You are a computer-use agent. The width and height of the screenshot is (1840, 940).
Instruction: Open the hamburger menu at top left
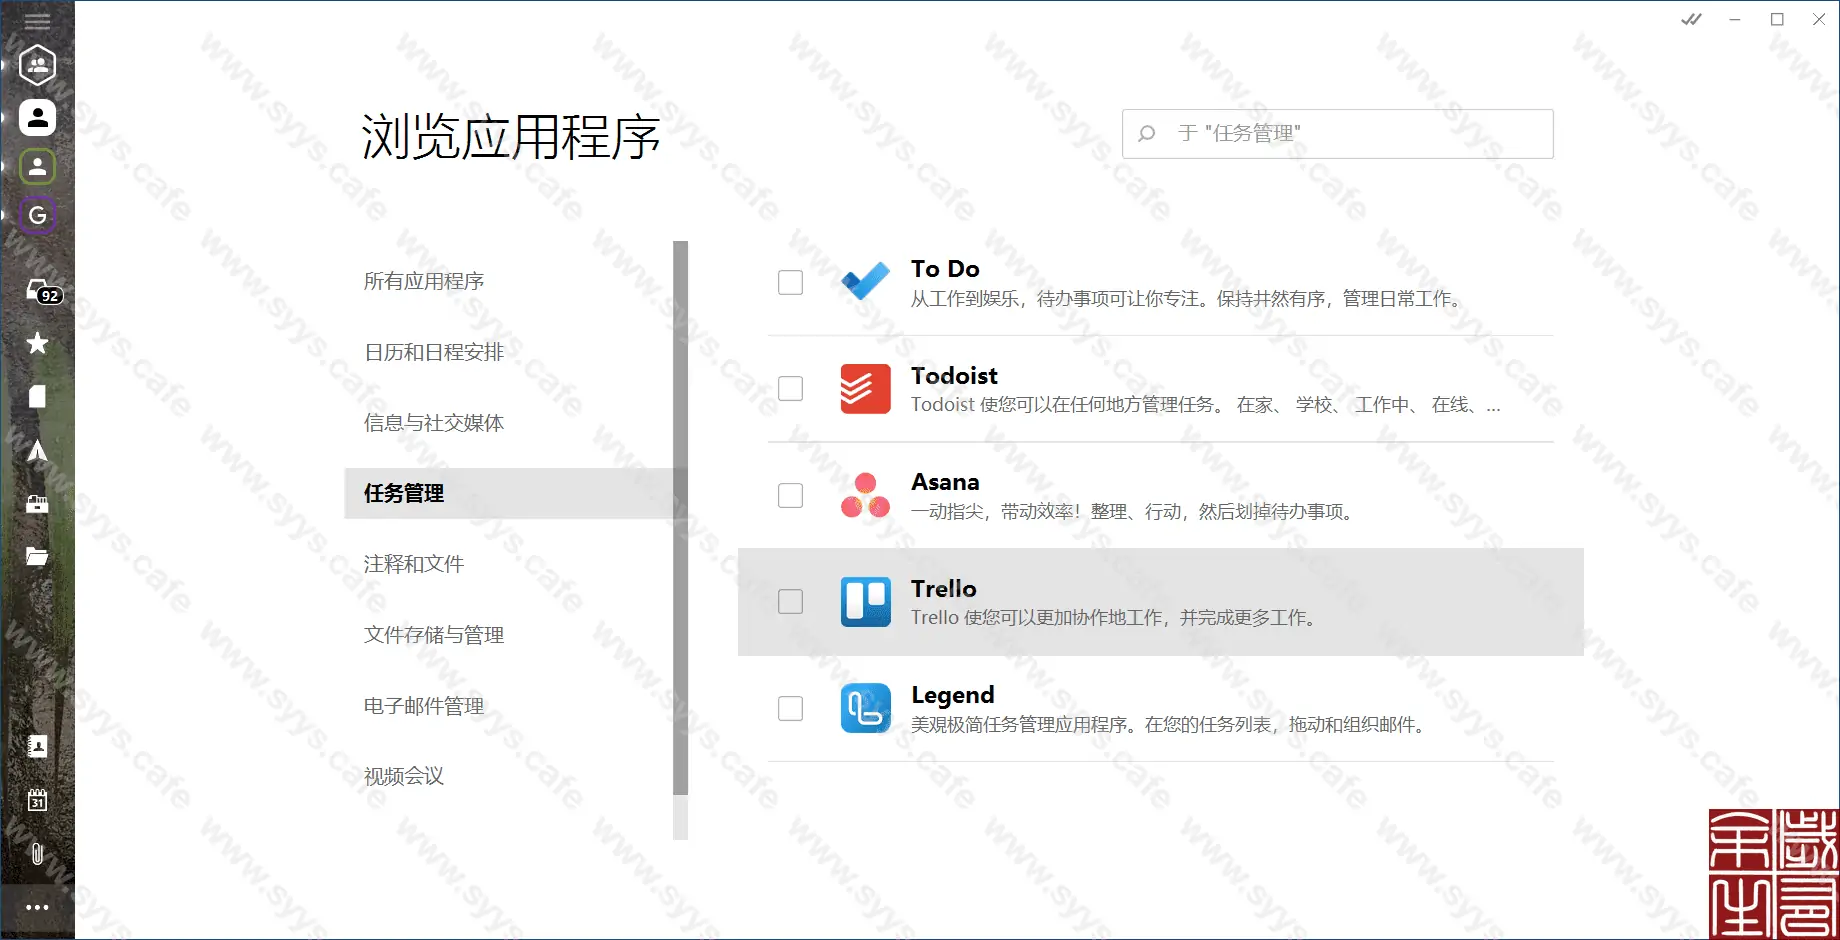pyautogui.click(x=37, y=20)
